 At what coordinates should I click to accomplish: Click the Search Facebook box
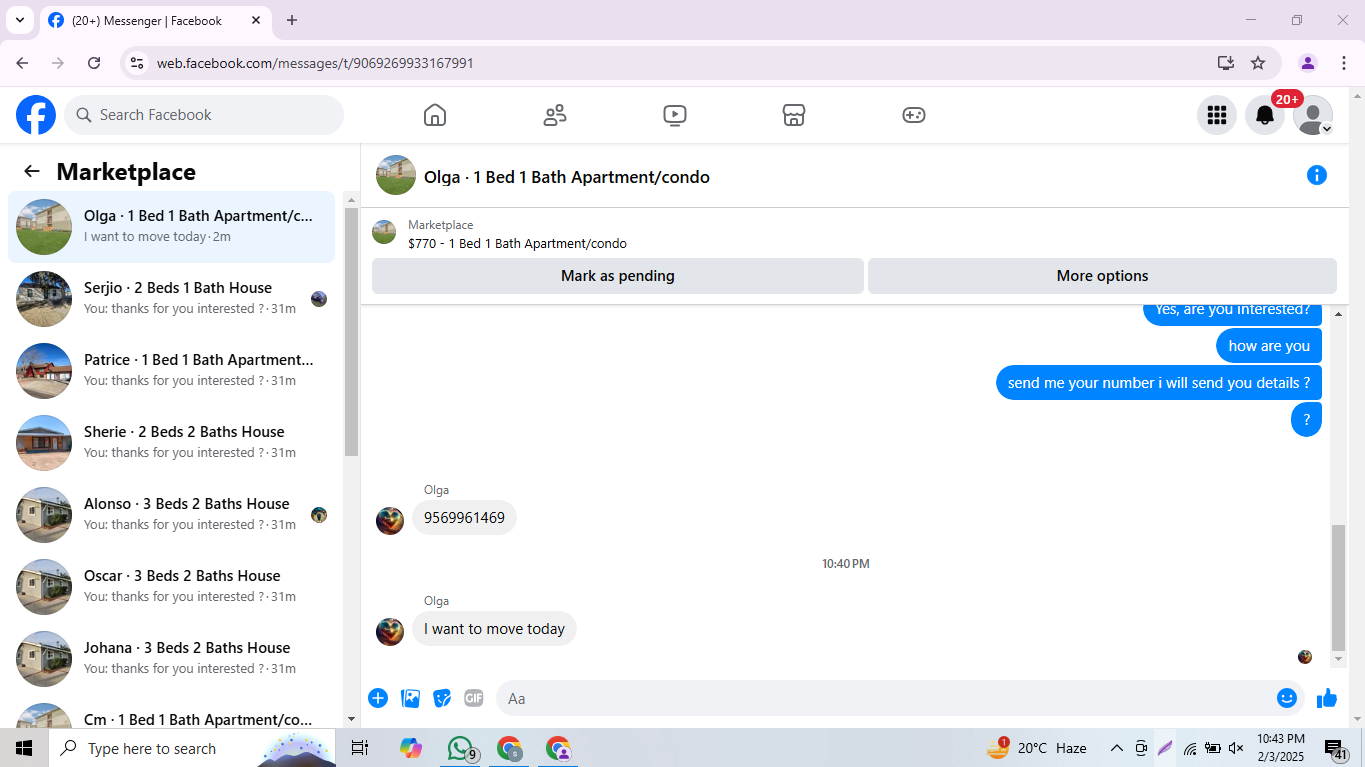point(204,115)
